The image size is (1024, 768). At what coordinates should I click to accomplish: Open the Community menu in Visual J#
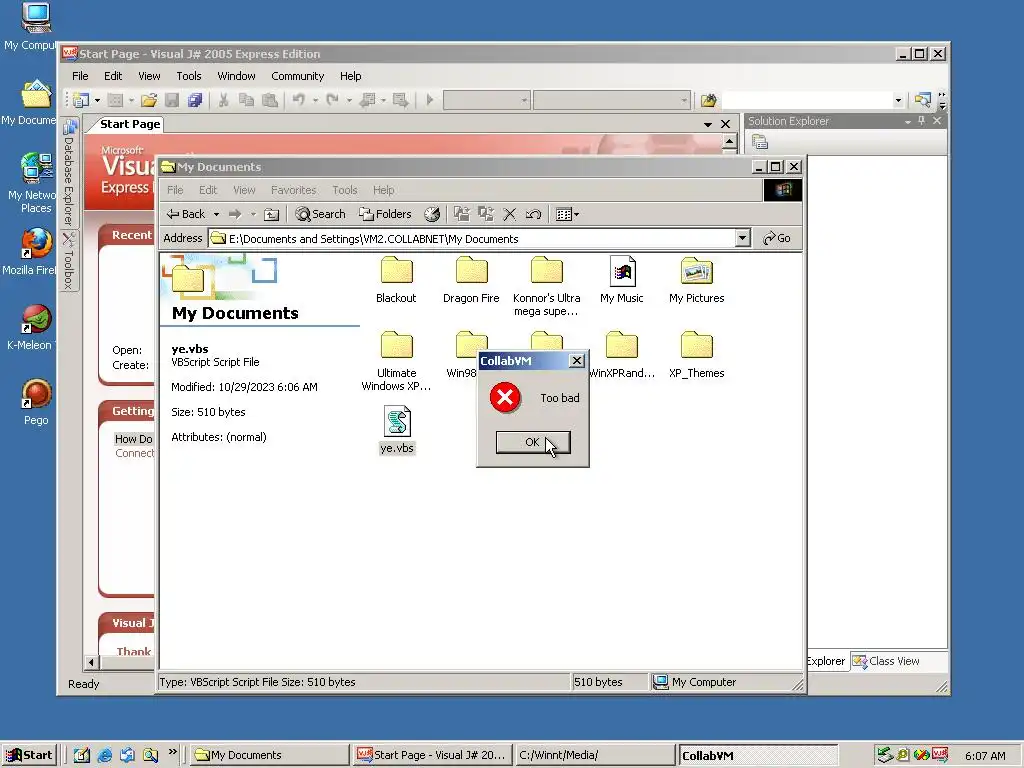coord(297,76)
